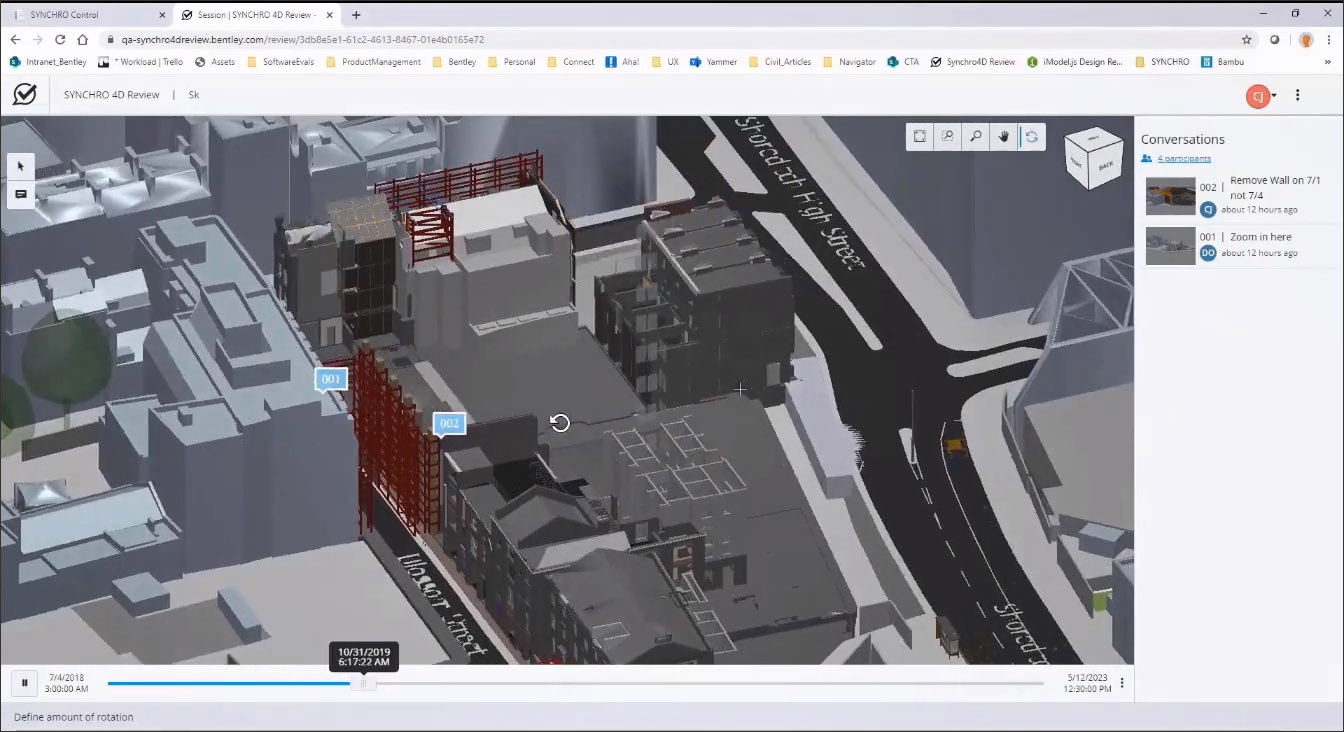This screenshot has height=732, width=1344.
Task: Open the Intranet_Bentley bookmark
Action: click(47, 62)
